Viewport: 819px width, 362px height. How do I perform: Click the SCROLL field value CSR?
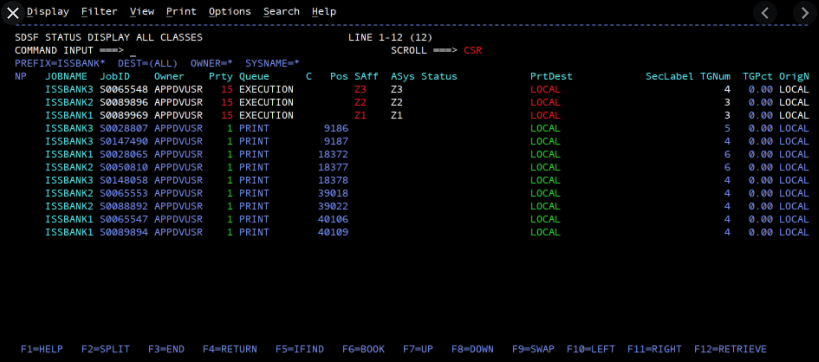point(473,51)
